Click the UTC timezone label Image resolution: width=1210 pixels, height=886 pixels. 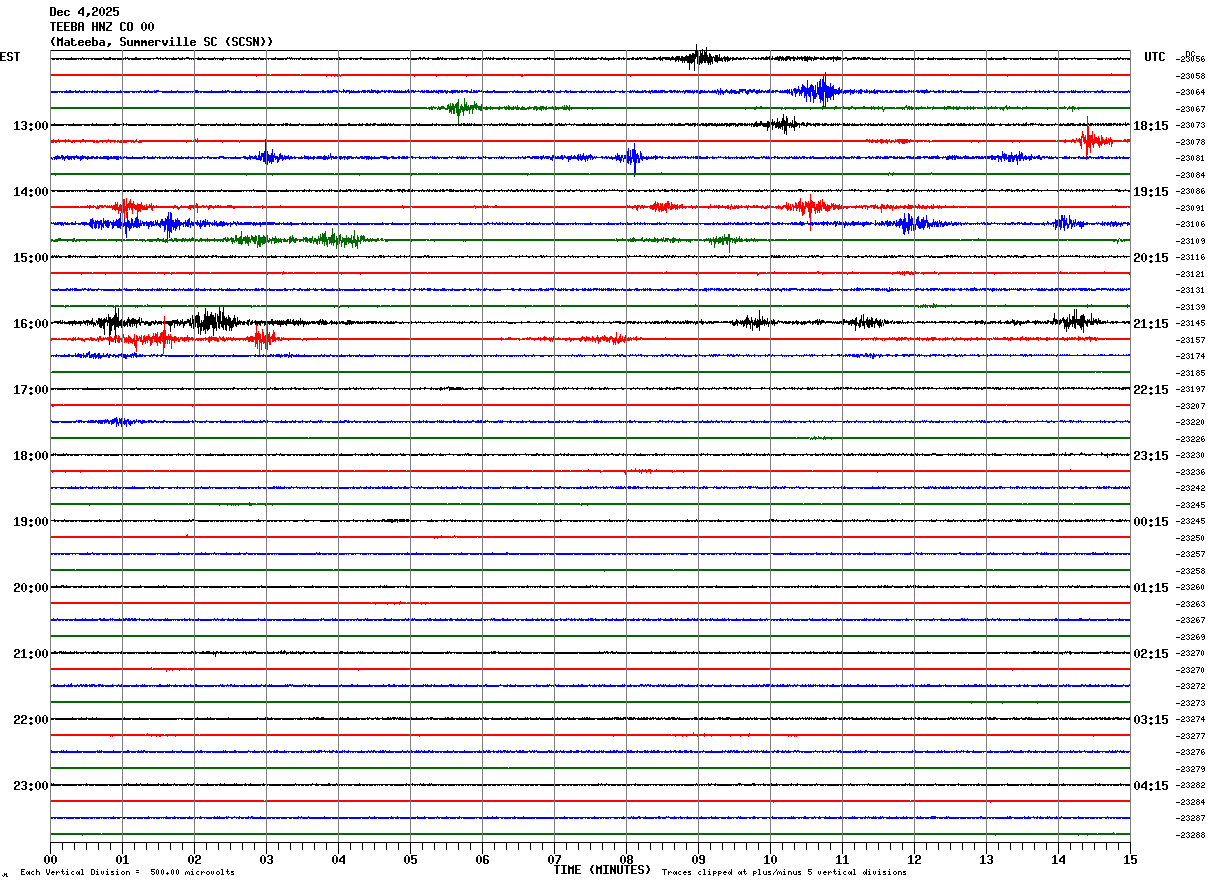(1155, 57)
